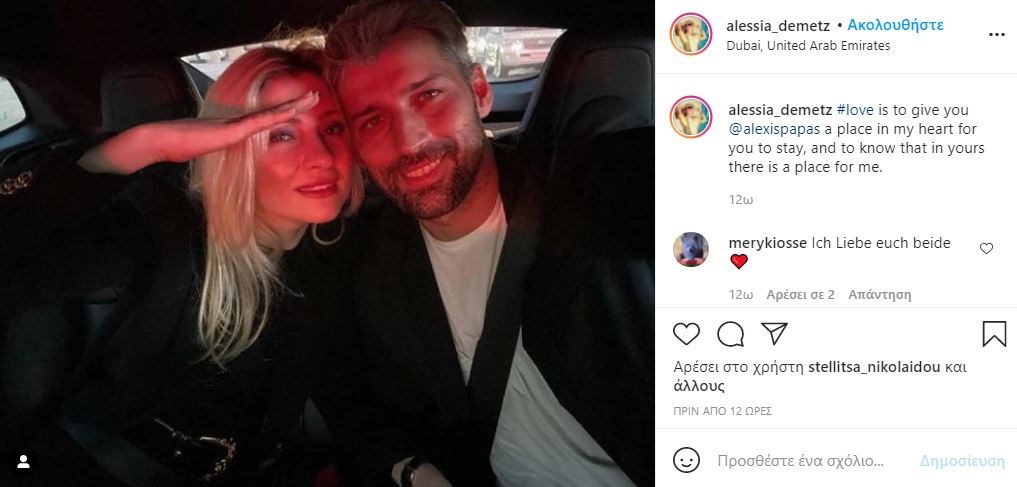Open the emoji smiley picker

click(x=686, y=460)
